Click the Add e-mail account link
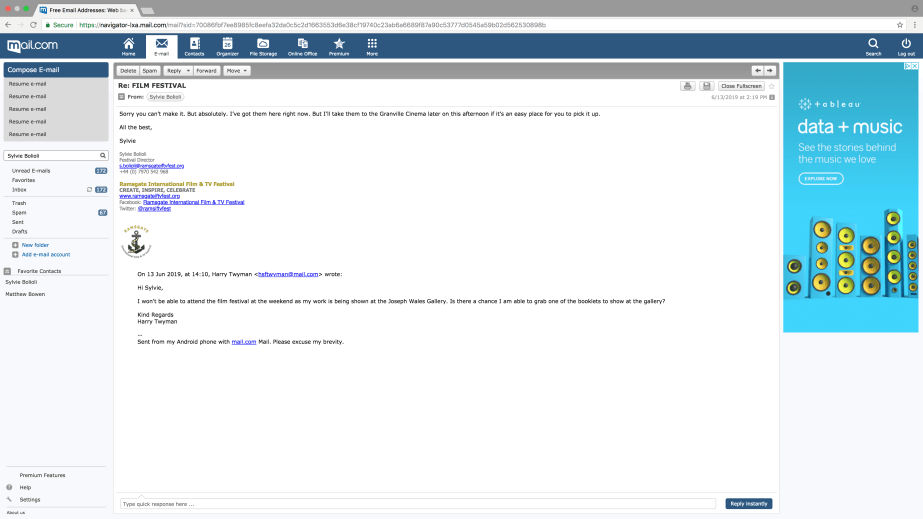Viewport: 923px width, 519px height. (46, 254)
